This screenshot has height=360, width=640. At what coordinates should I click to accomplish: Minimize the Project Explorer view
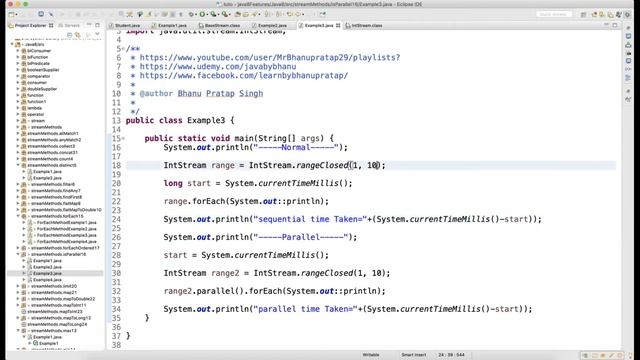89,25
